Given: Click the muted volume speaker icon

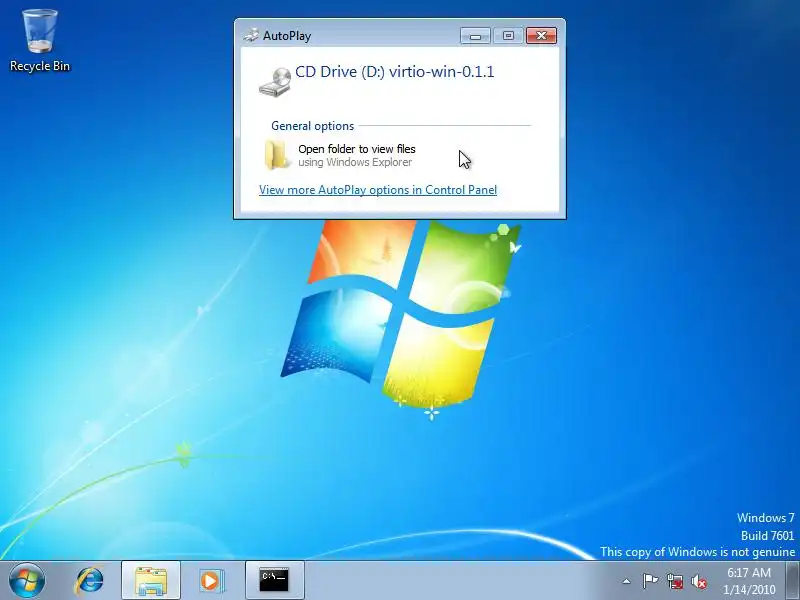Looking at the screenshot, I should [698, 581].
